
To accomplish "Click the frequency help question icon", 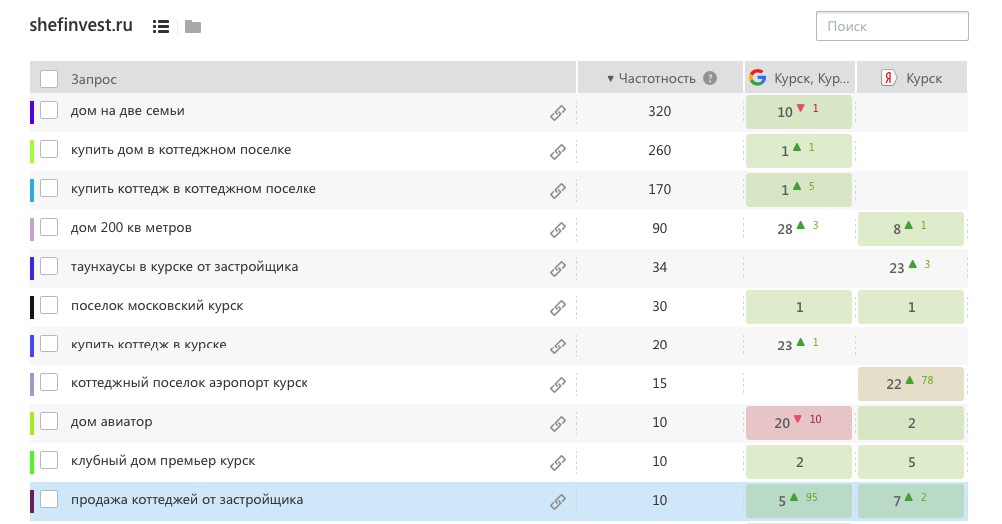I will coord(710,78).
